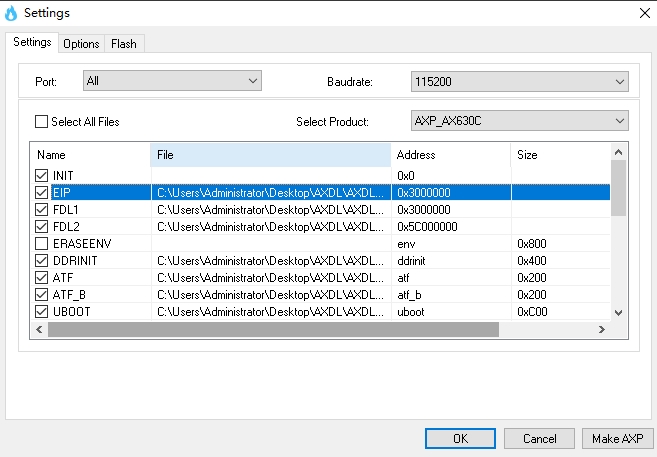Click the scroll-right arrow of file list
The image size is (657, 457).
(x=602, y=330)
